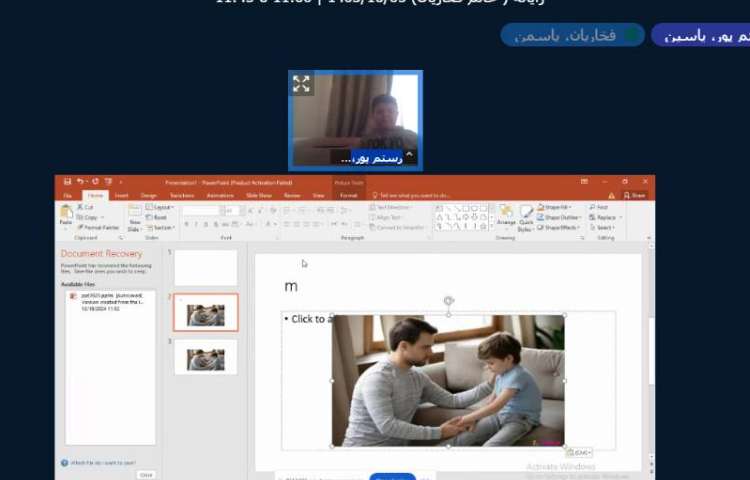Click the Find icon in Editing group

point(604,207)
